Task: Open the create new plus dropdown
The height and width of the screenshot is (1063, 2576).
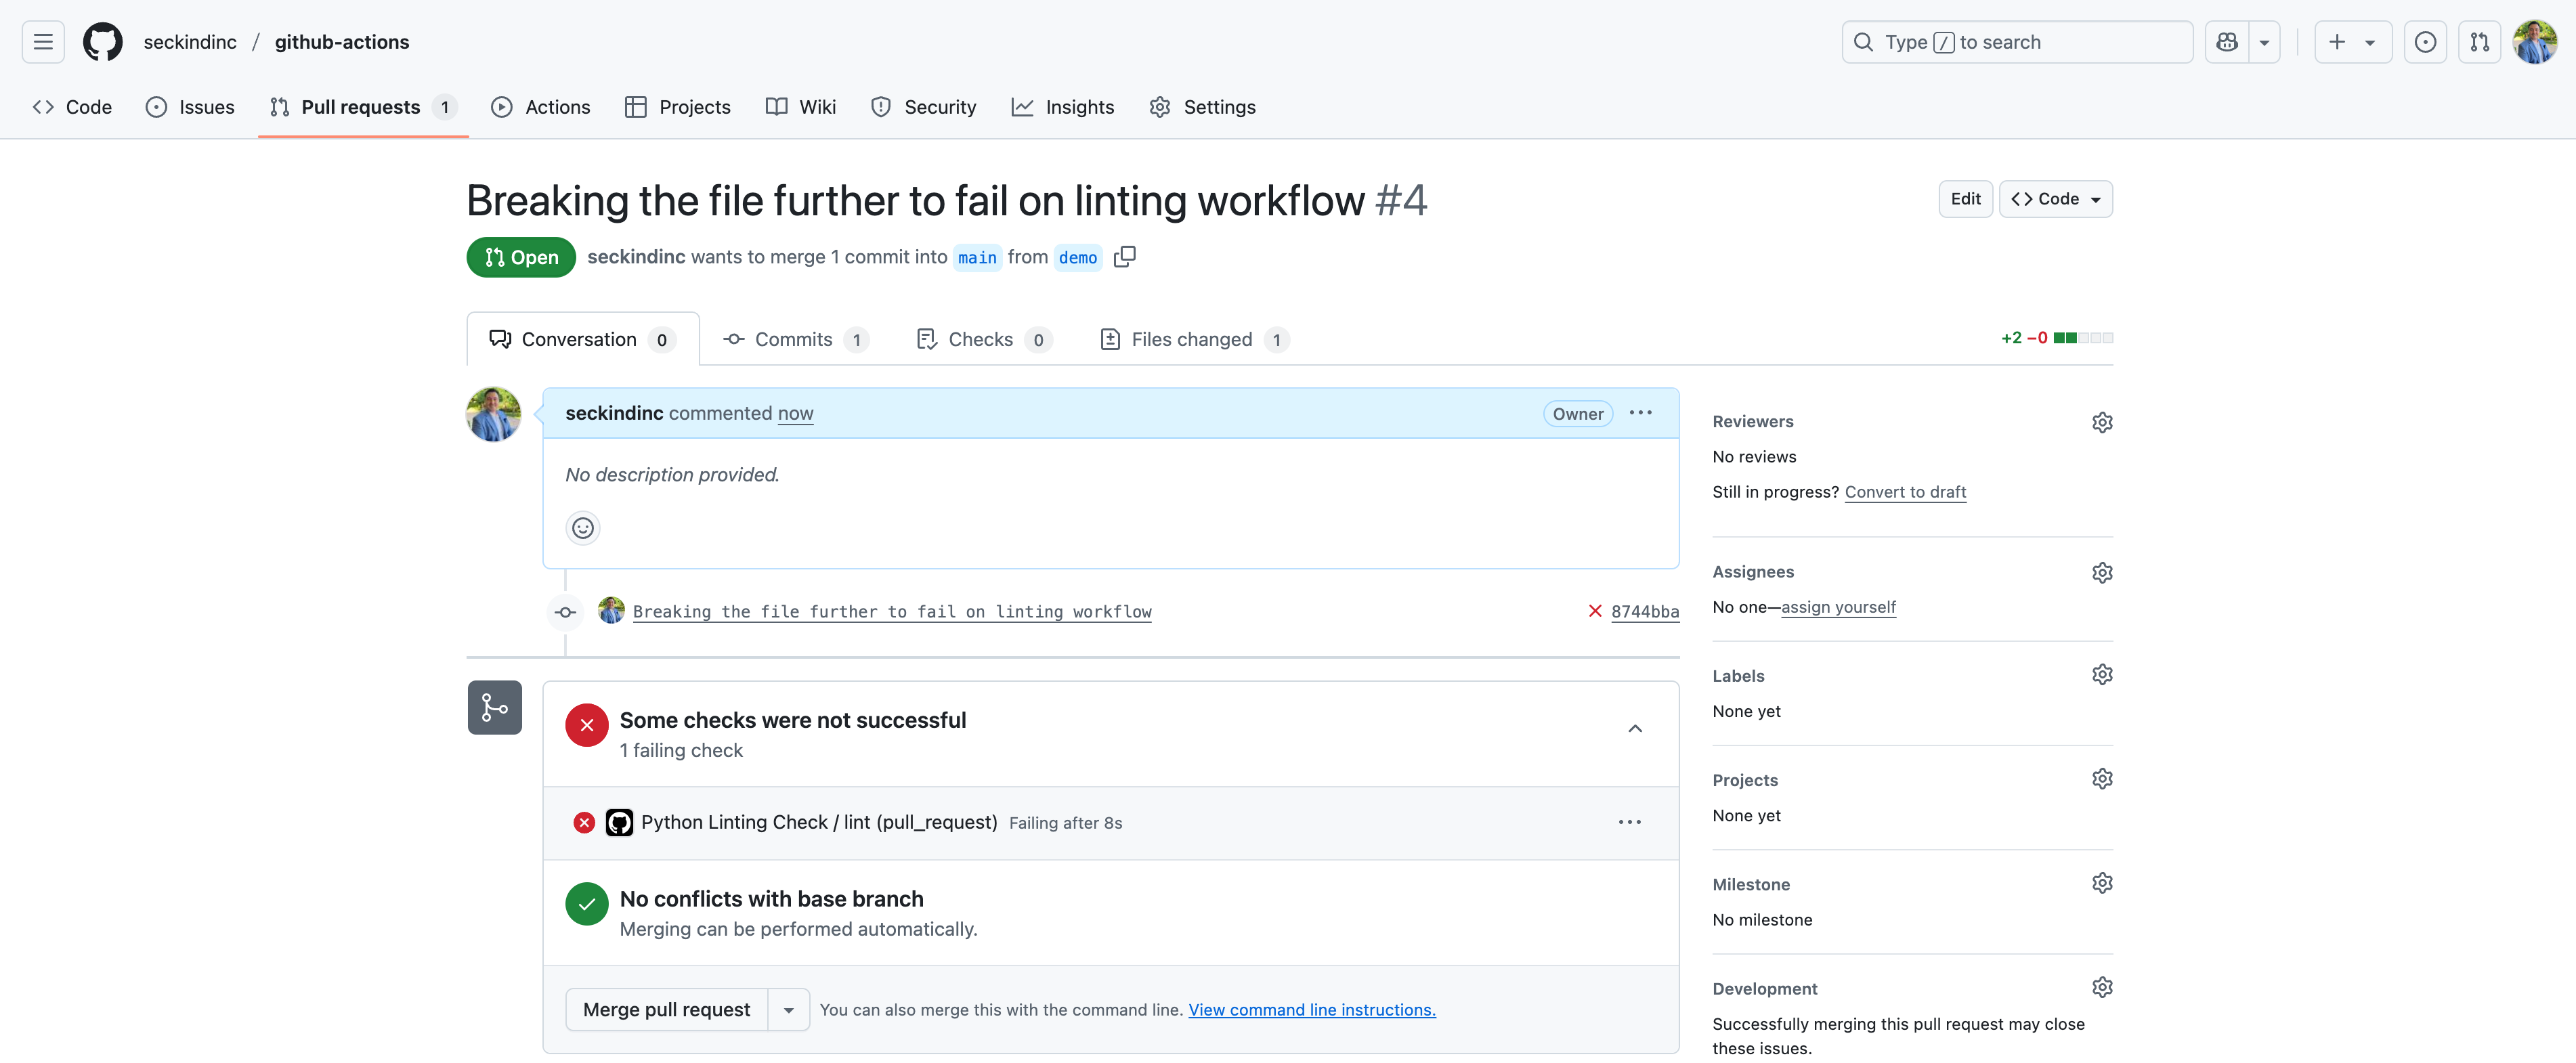Action: 2352,42
